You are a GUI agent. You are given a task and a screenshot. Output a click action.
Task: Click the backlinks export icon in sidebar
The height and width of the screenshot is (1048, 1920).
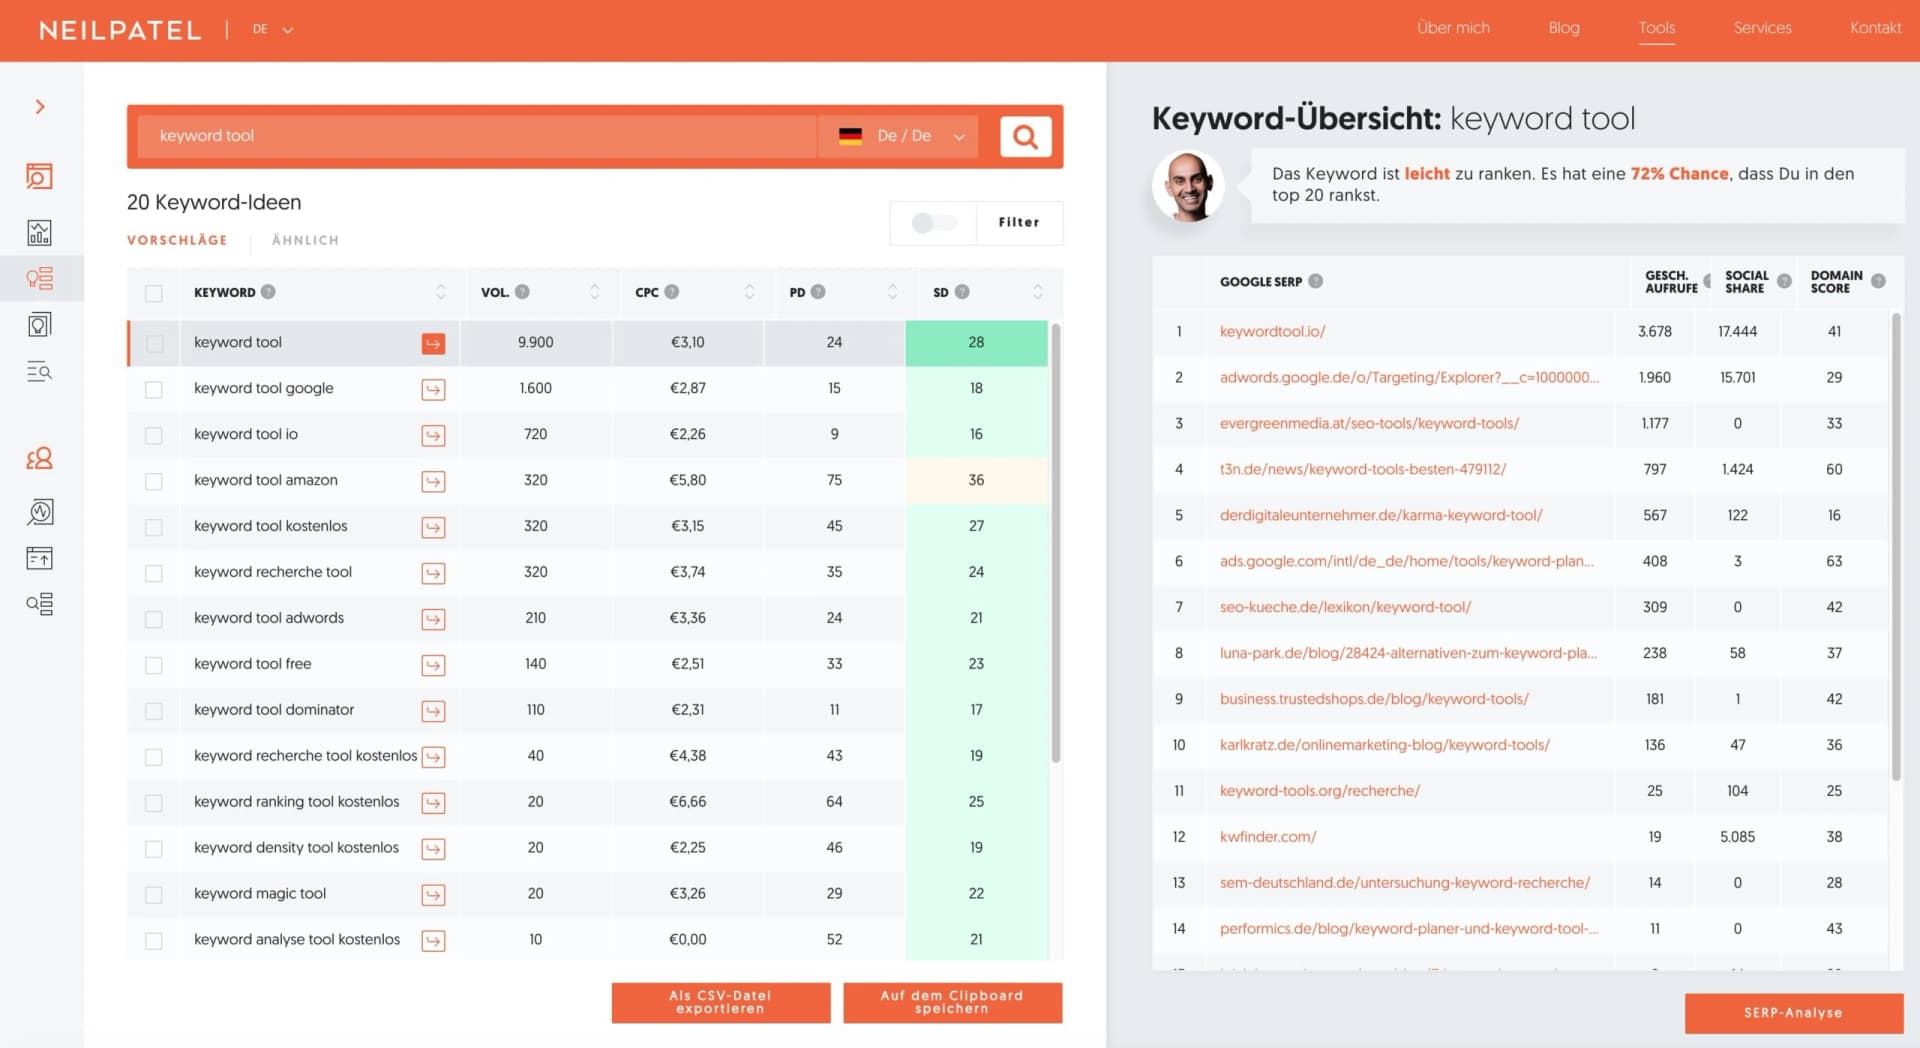tap(40, 558)
